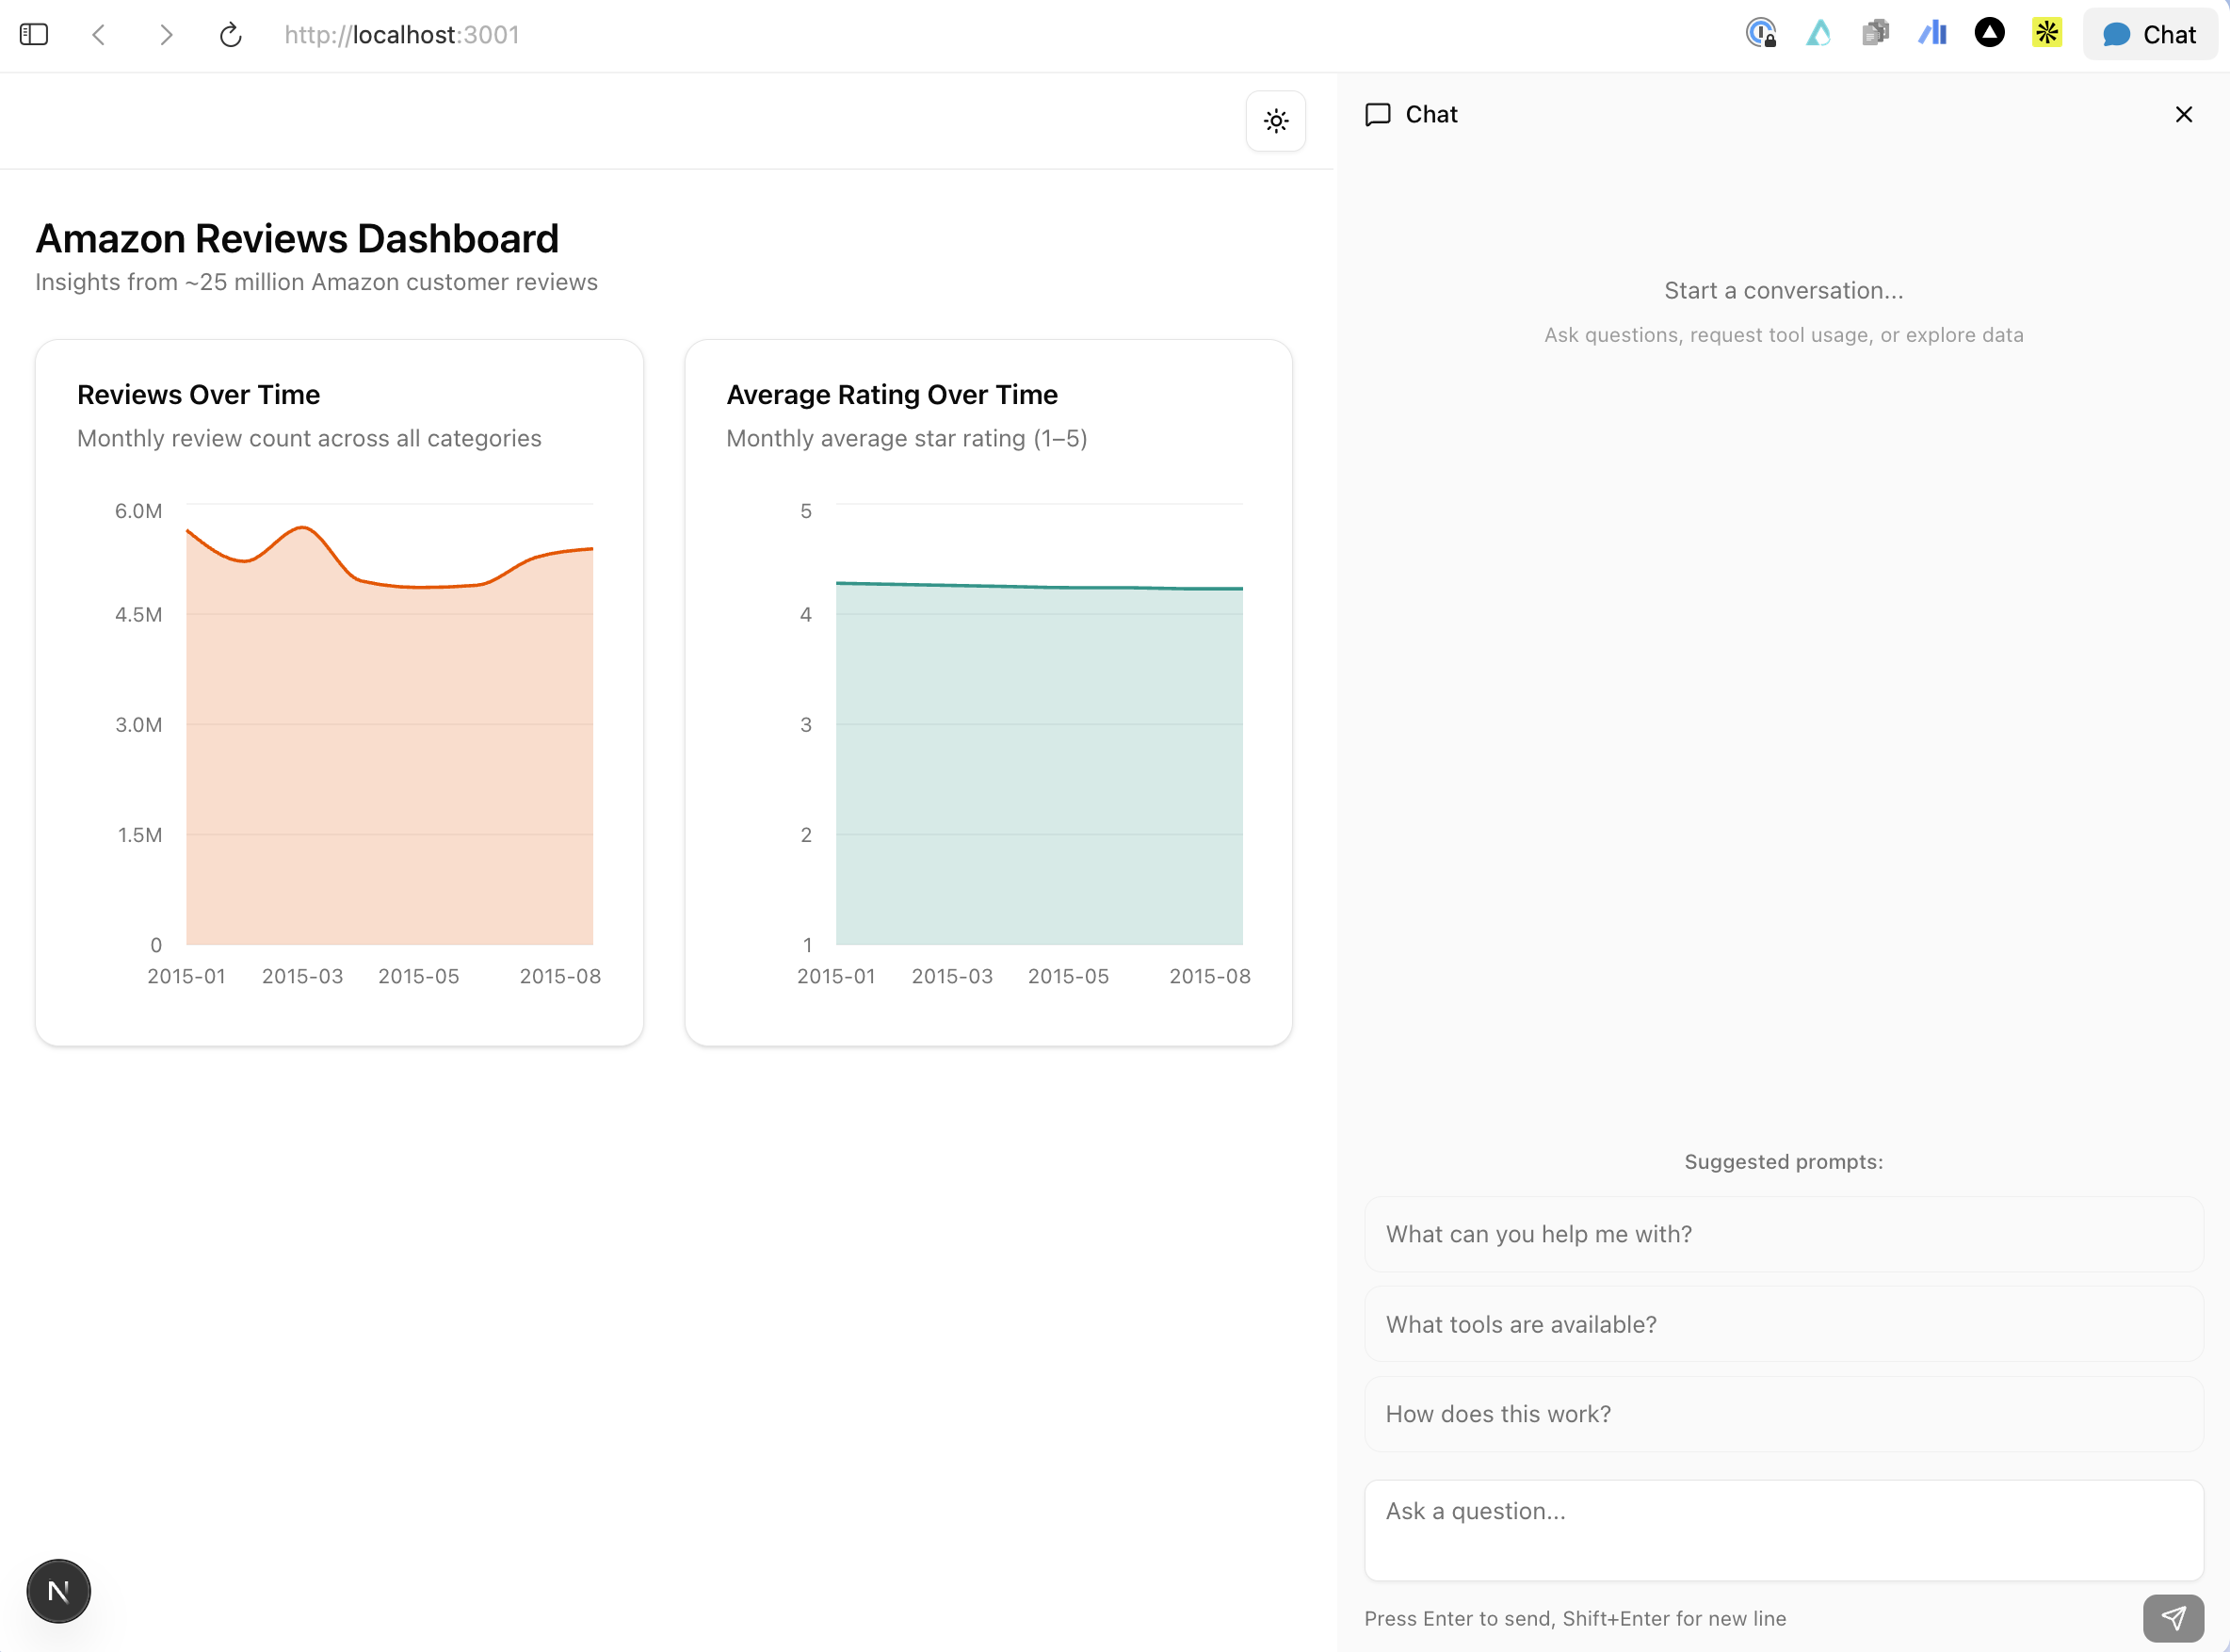Focus the 'Ask a question...' input box
2230x1652 pixels.
click(x=1783, y=1530)
